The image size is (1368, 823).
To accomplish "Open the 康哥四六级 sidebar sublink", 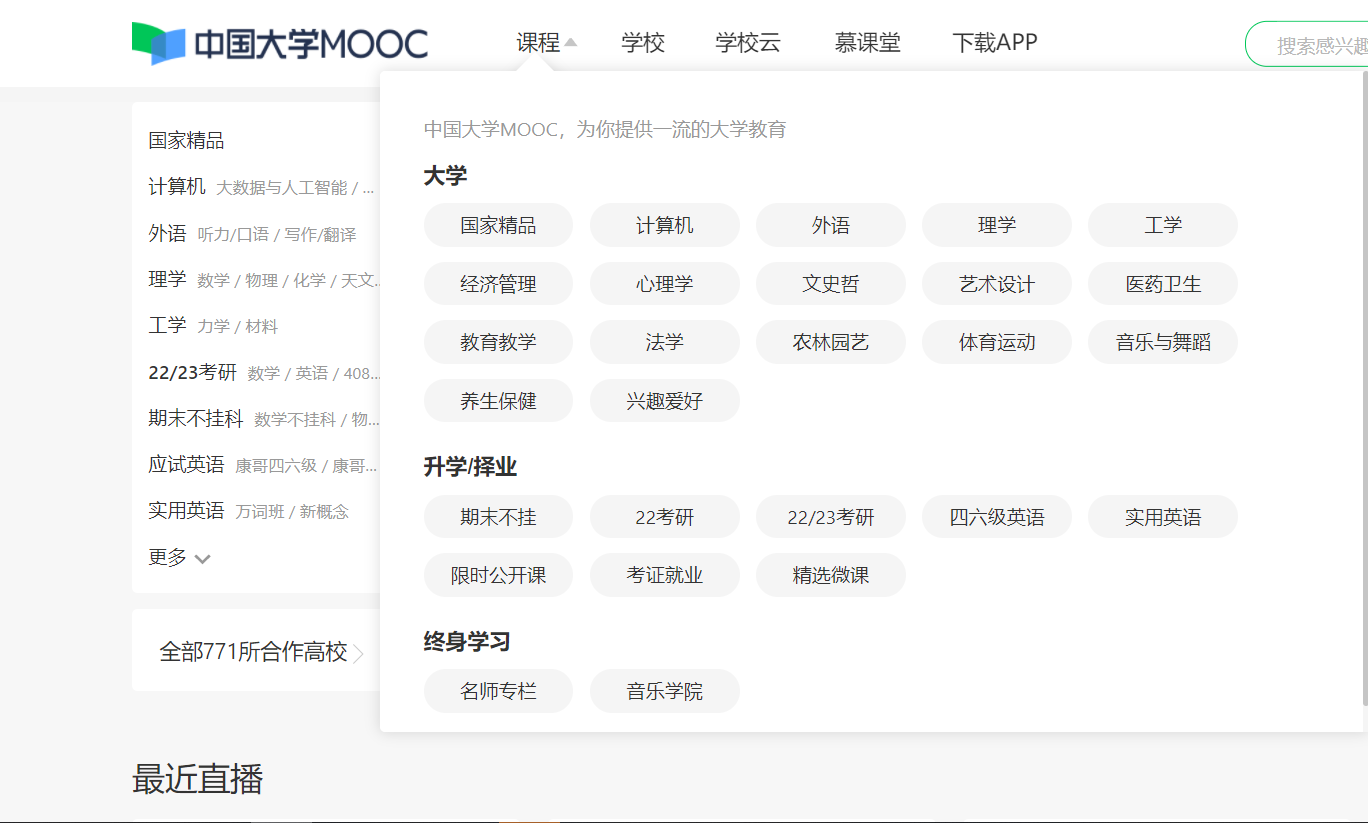I will [276, 465].
